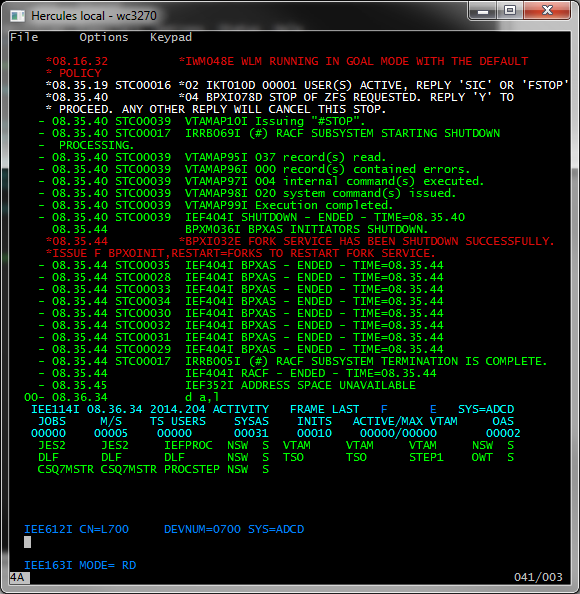Click the OWT status in TSO row
Viewport: 580px width, 594px height.
click(x=482, y=457)
